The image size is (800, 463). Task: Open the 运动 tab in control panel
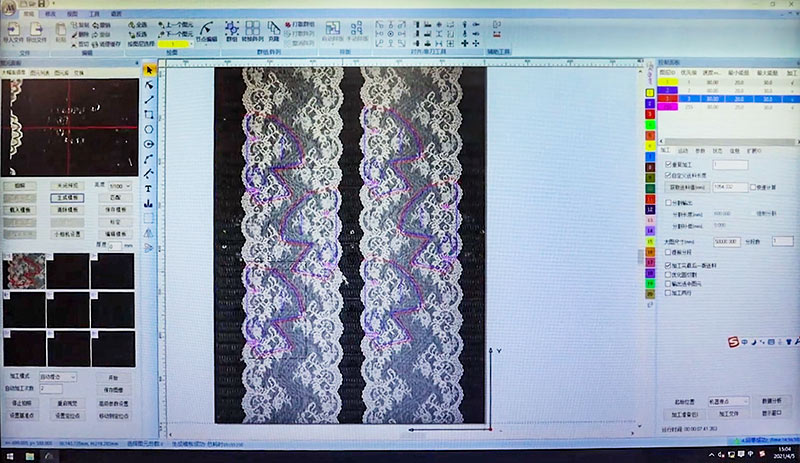686,149
